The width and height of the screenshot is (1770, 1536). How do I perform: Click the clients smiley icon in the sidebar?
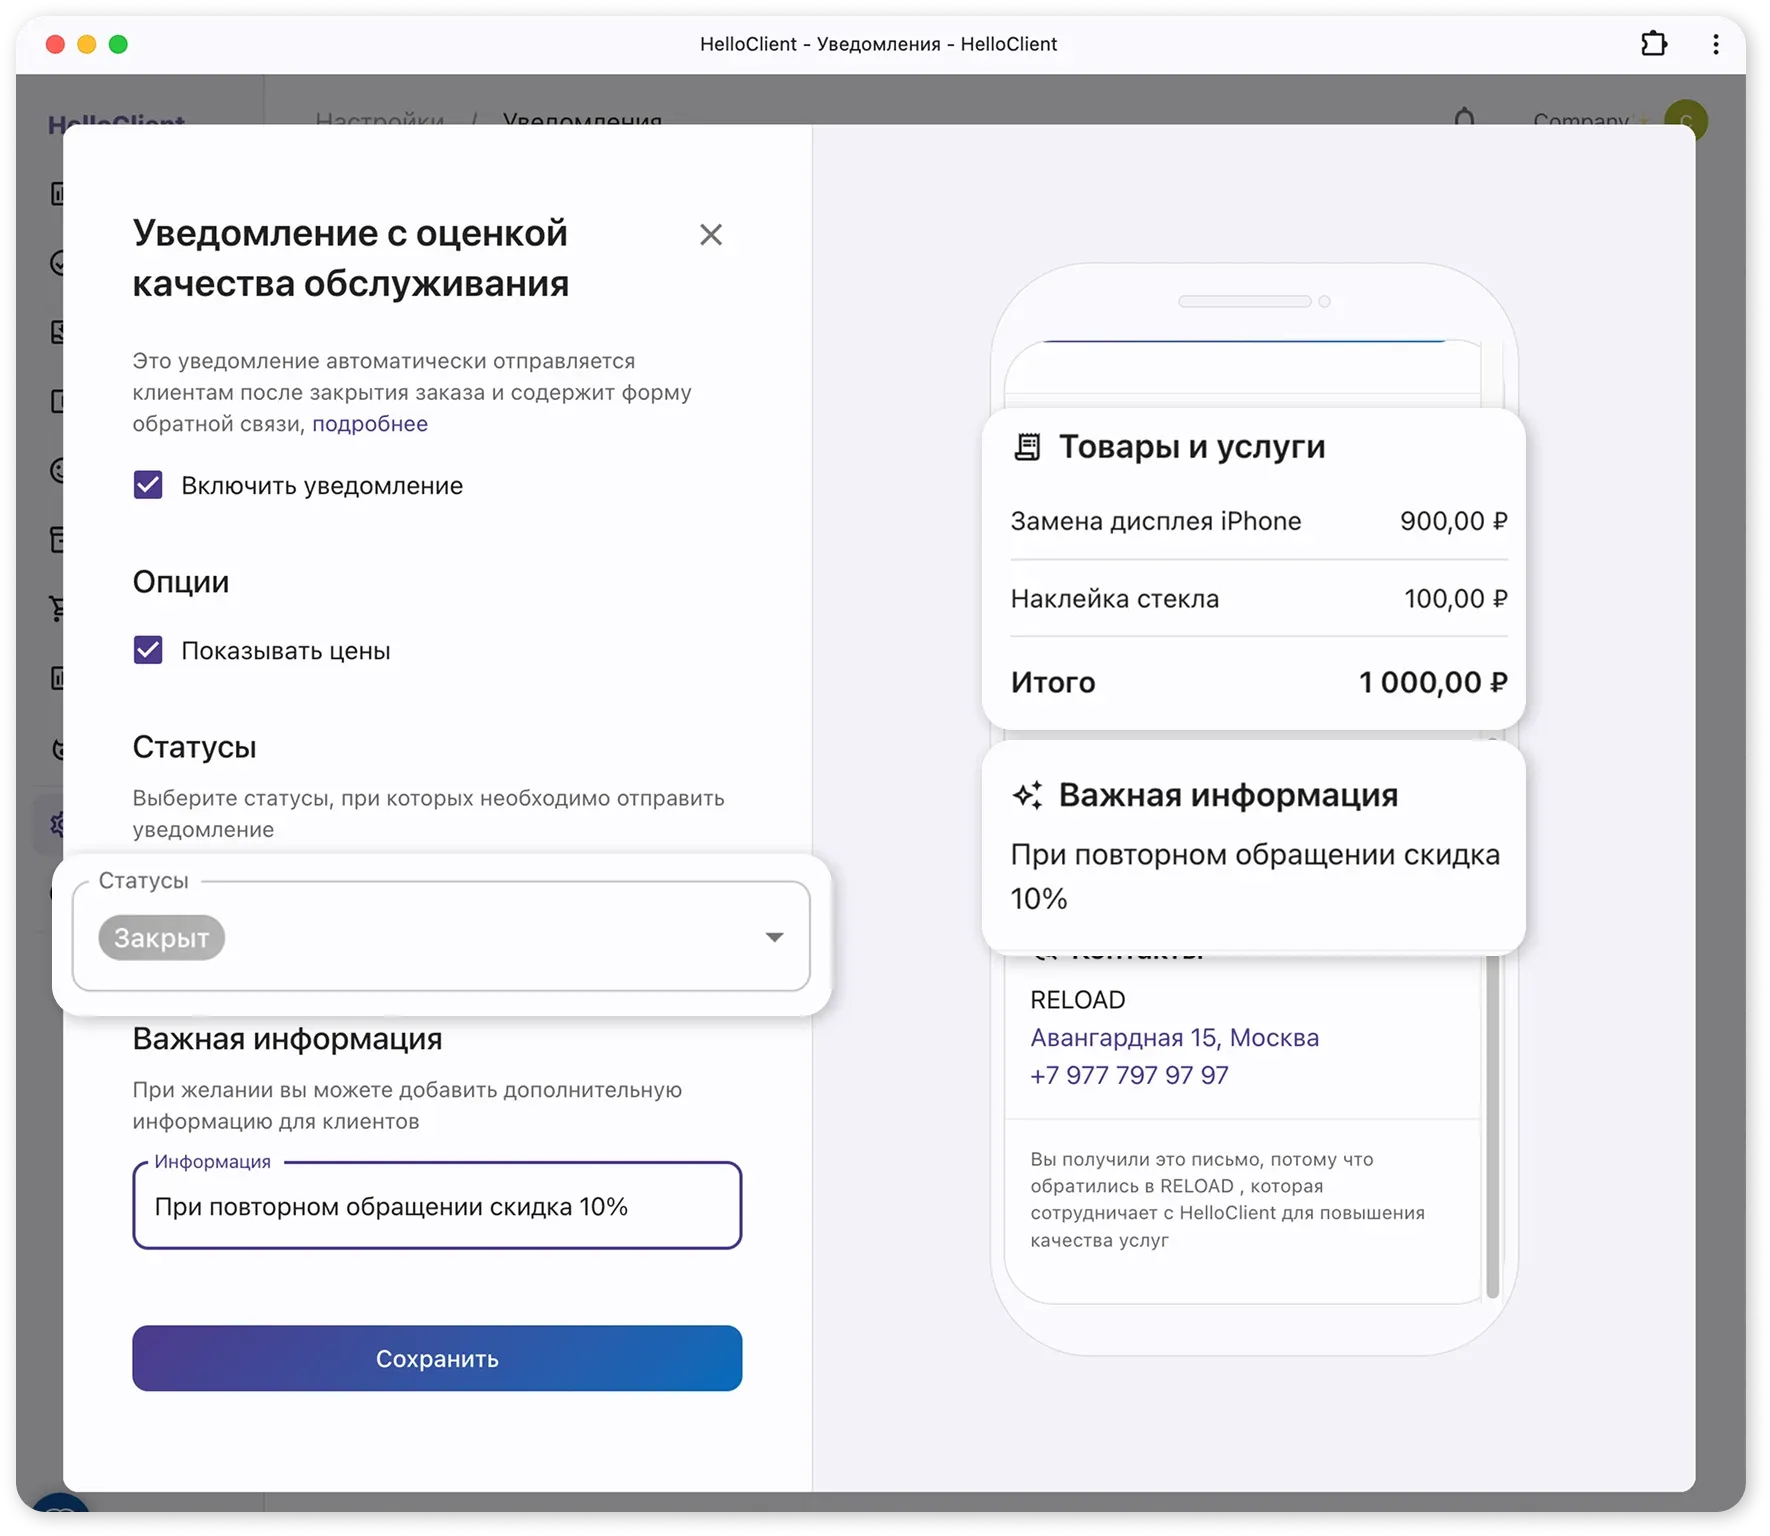57,470
